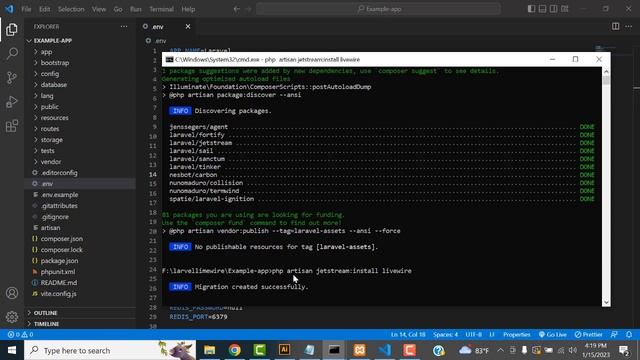Screen dimensions: 640x360
Task: Click Spaces: 4 indentation status item
Action: pyautogui.click(x=445, y=335)
